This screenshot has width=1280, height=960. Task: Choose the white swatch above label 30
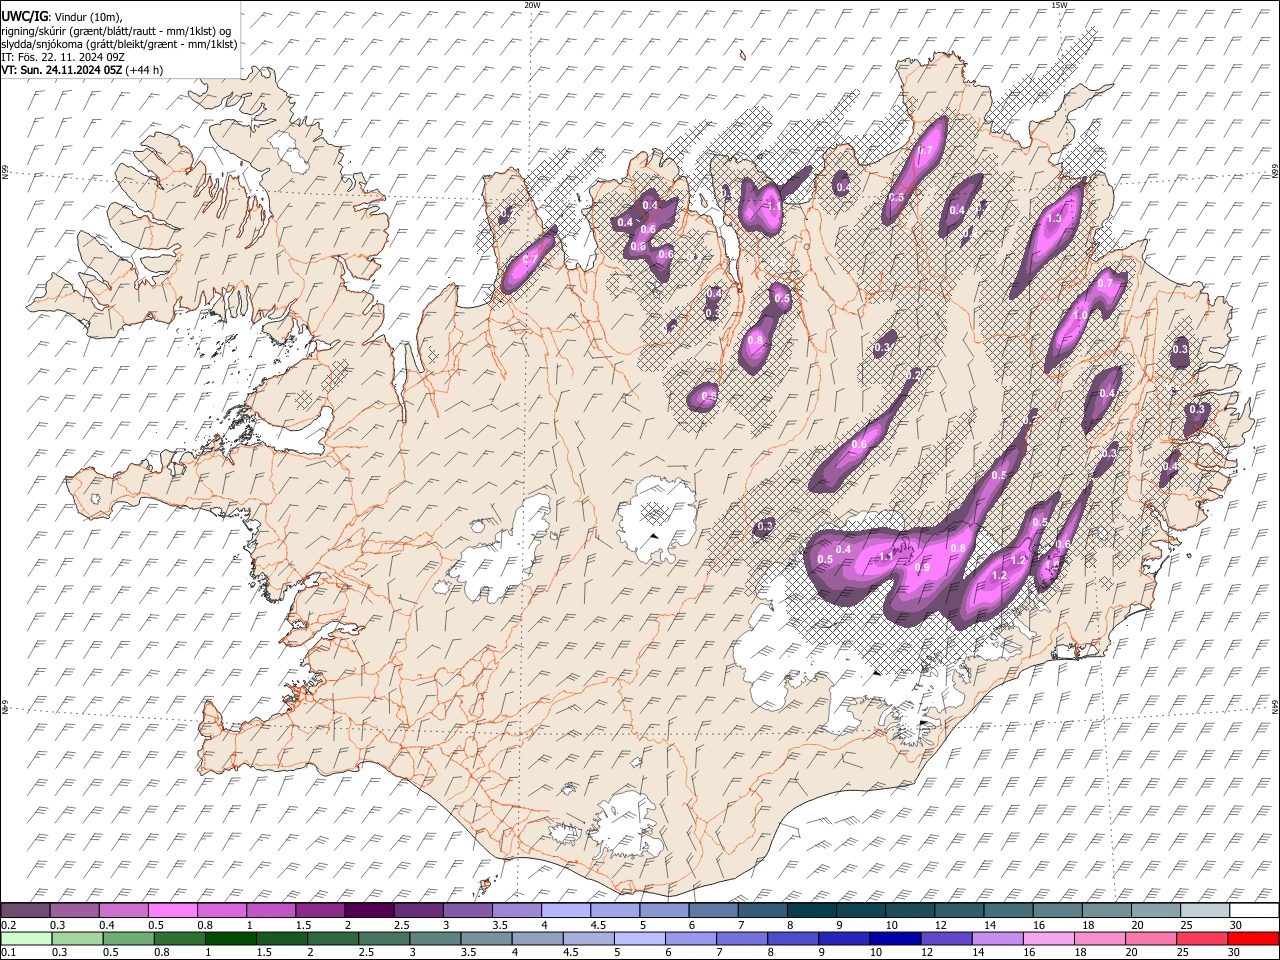coord(1254,910)
